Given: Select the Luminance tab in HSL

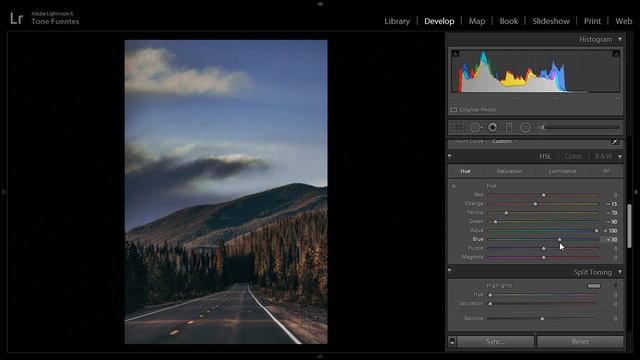Looking at the screenshot, I should pyautogui.click(x=563, y=171).
